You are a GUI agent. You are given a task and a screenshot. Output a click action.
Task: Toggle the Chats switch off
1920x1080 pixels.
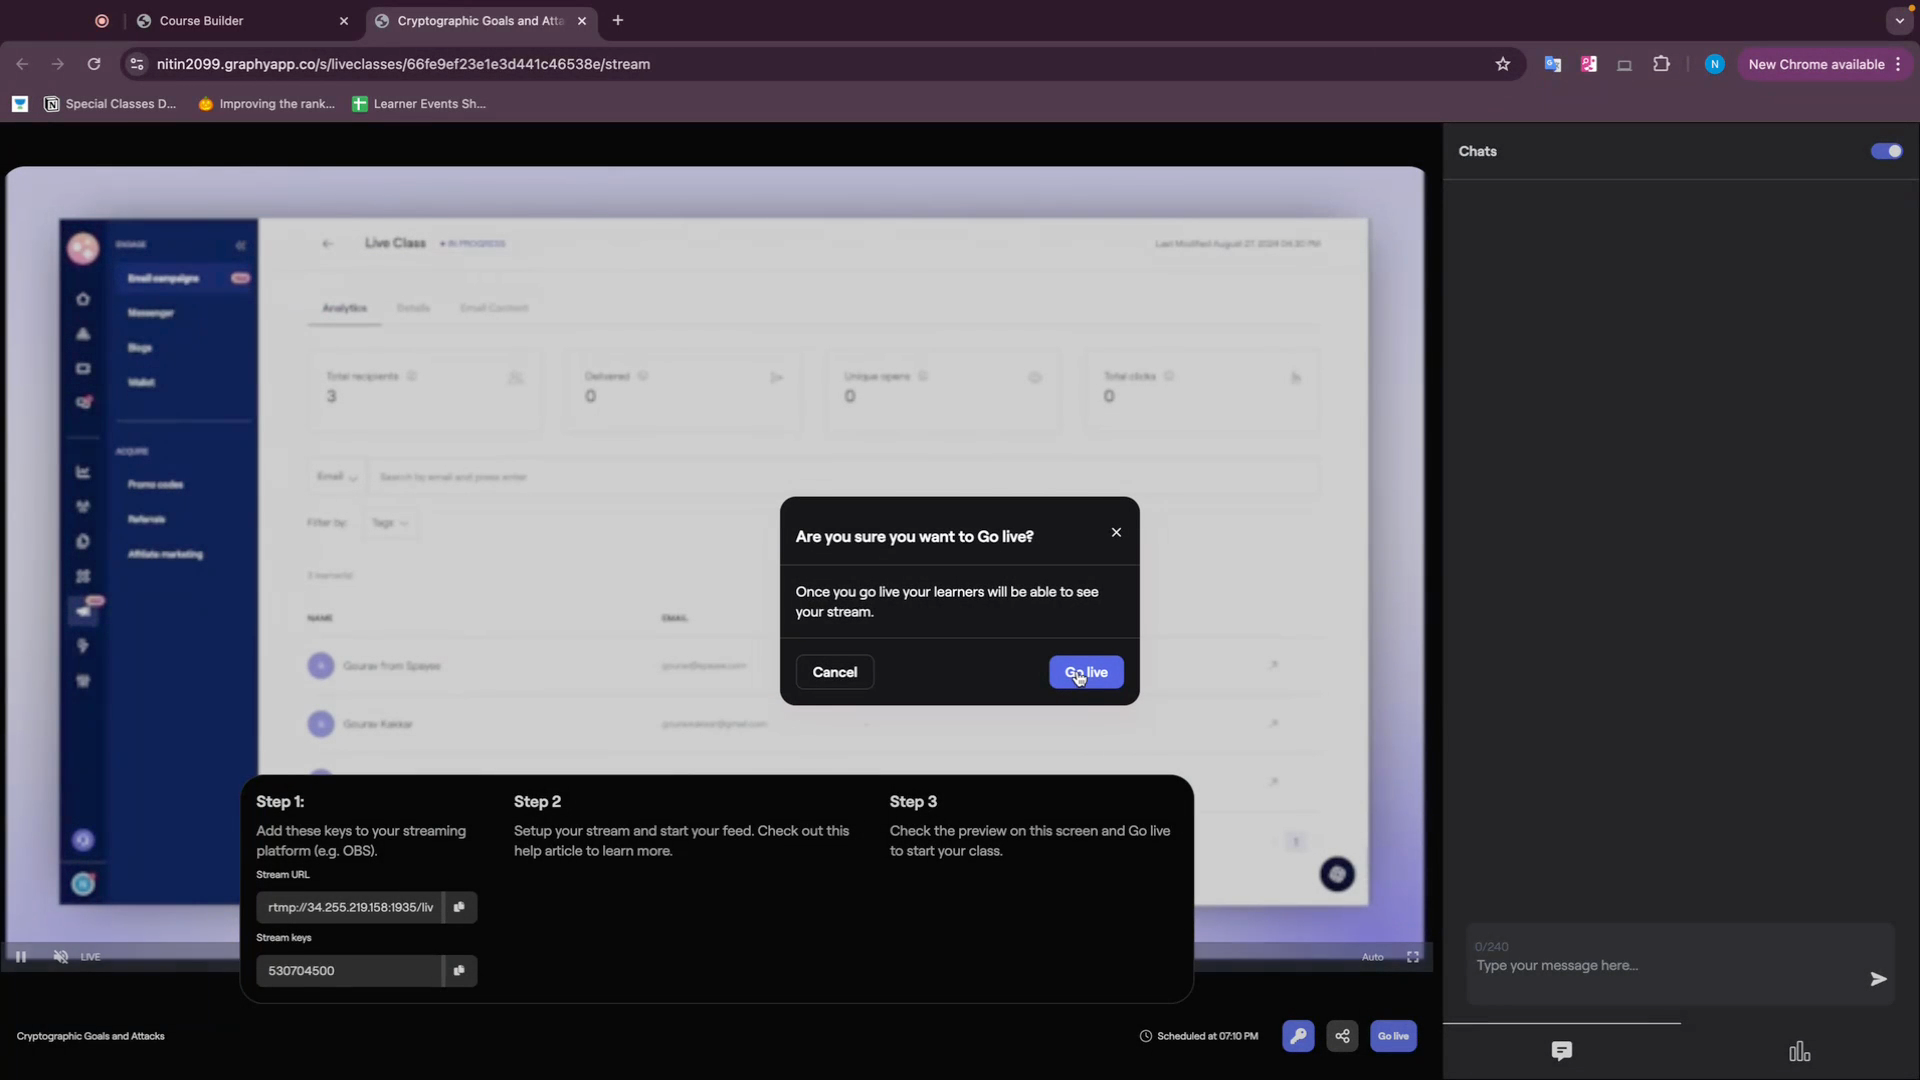pyautogui.click(x=1886, y=151)
